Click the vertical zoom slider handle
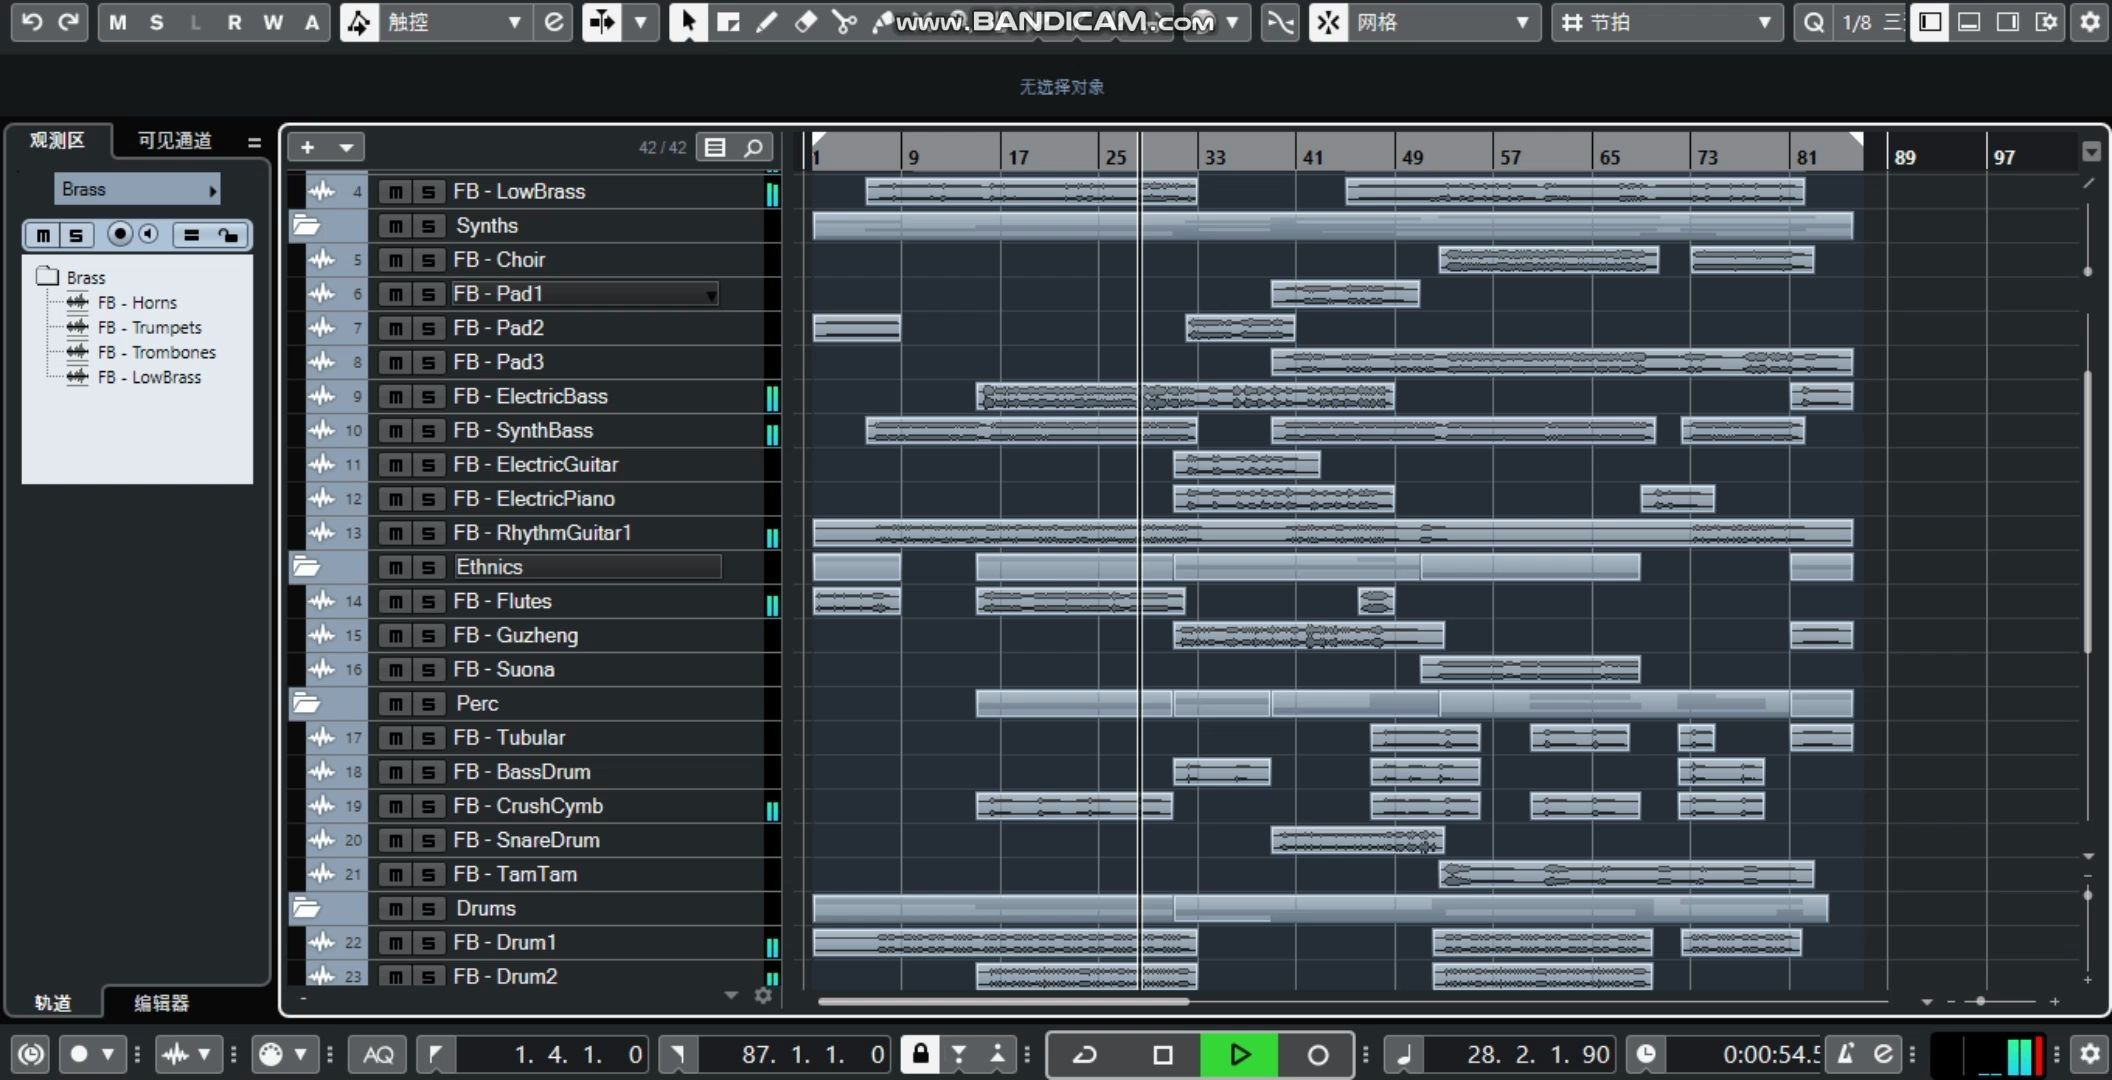 (x=2087, y=895)
